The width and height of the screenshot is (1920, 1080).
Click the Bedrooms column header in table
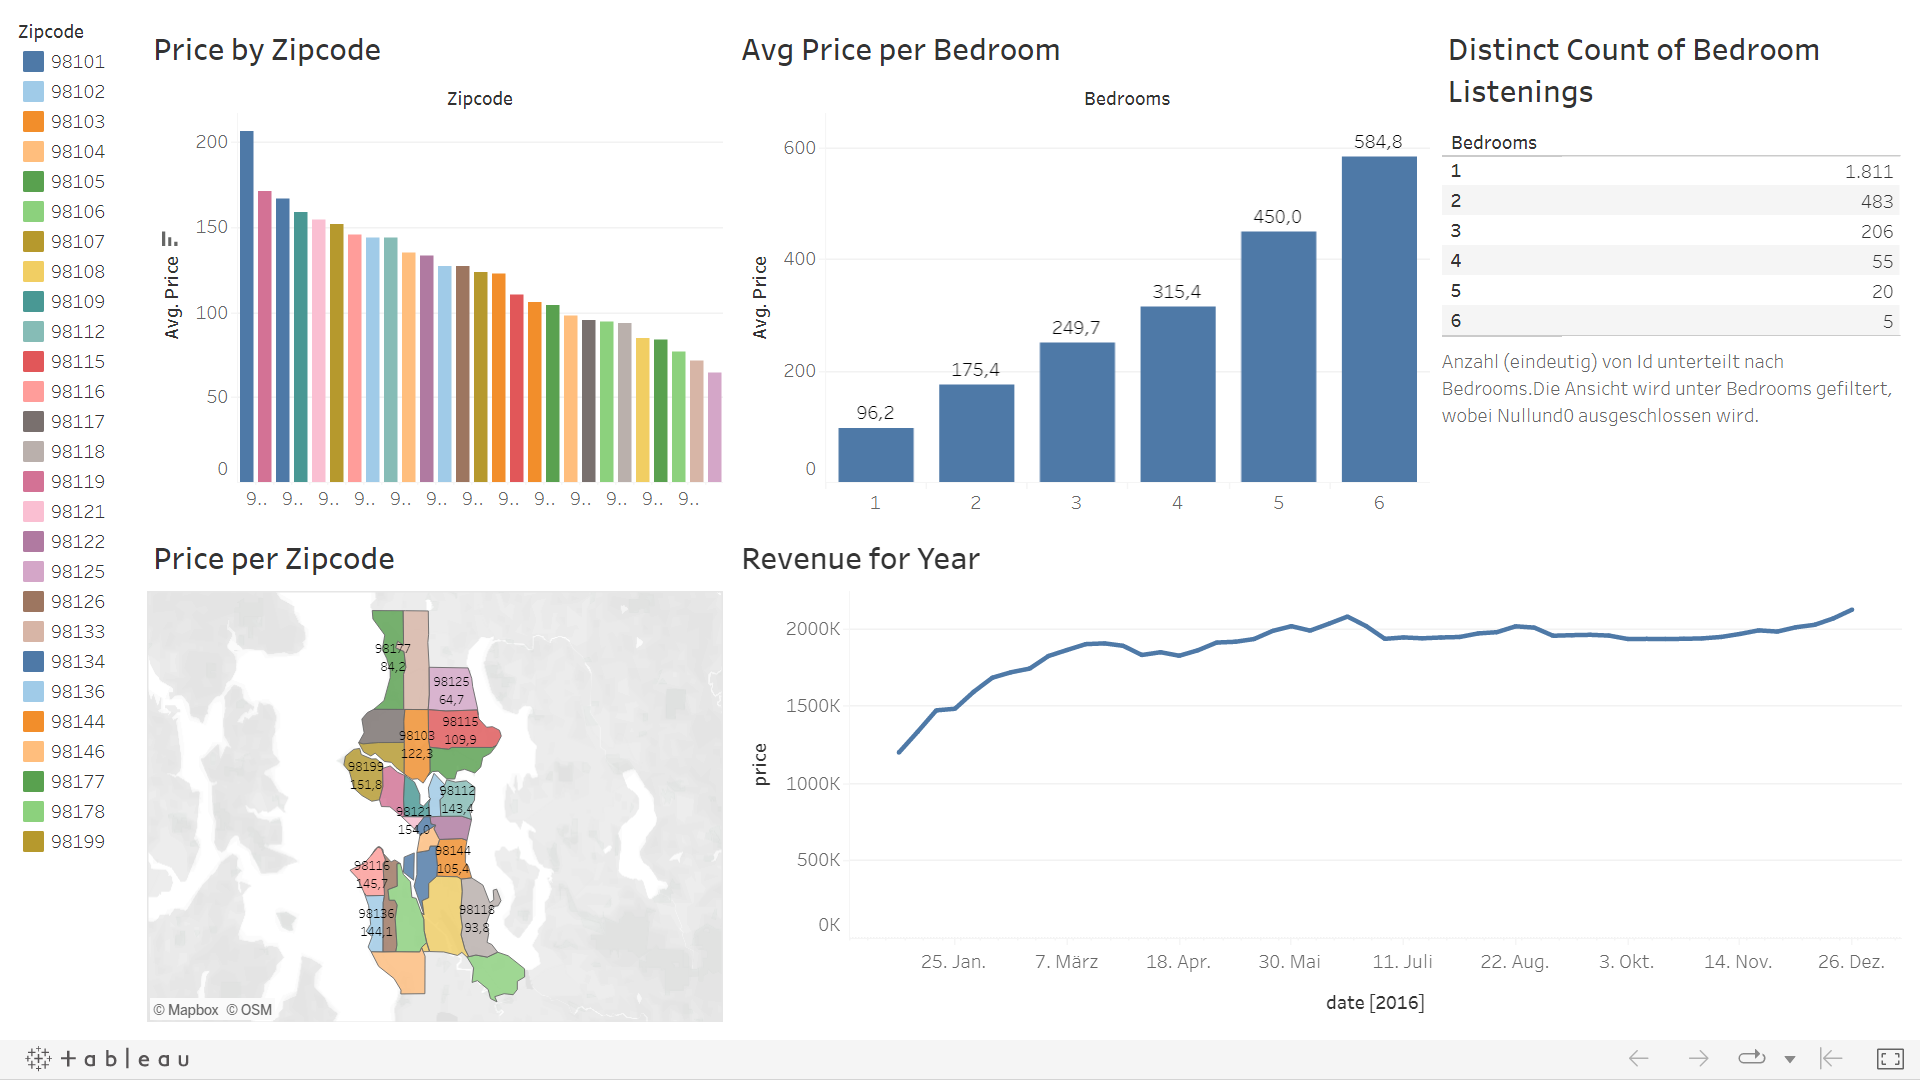[x=1494, y=143]
